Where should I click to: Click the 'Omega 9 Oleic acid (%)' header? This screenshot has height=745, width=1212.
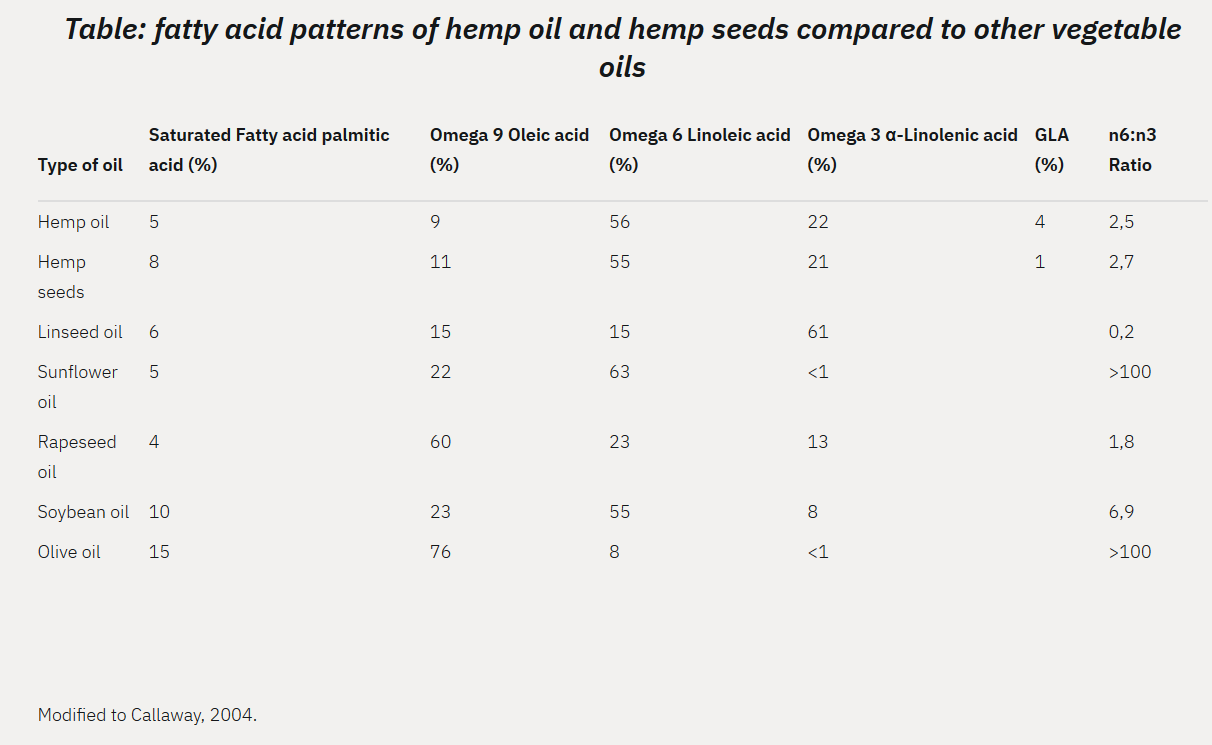[x=509, y=149]
